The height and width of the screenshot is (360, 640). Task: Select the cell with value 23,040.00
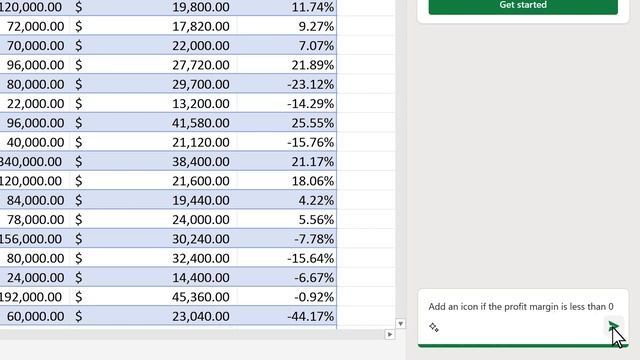click(153, 316)
